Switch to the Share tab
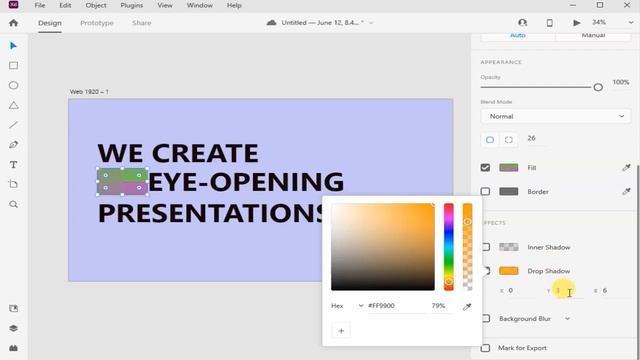This screenshot has height=360, width=640. 142,23
